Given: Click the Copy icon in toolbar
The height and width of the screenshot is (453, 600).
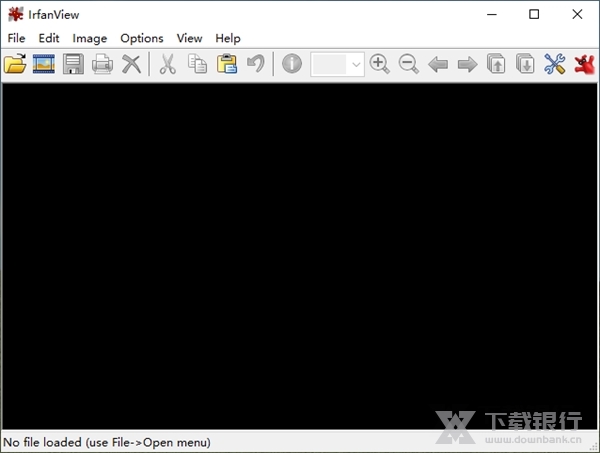Looking at the screenshot, I should tap(197, 65).
